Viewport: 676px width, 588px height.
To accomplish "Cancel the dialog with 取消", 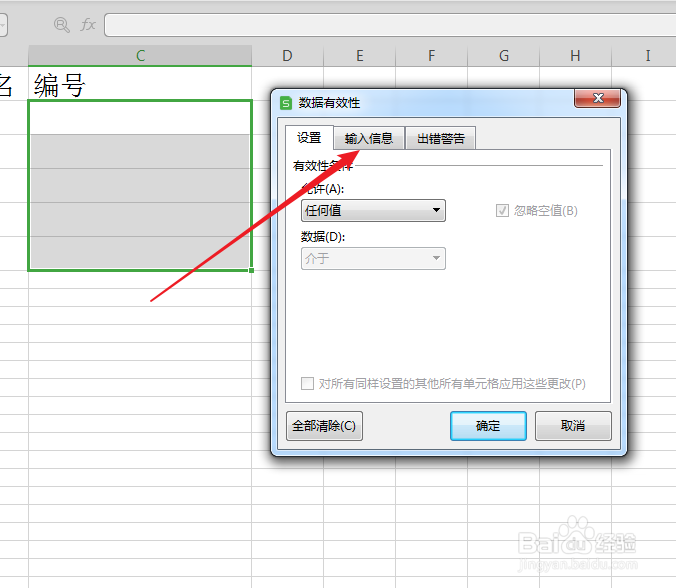I will tap(573, 426).
